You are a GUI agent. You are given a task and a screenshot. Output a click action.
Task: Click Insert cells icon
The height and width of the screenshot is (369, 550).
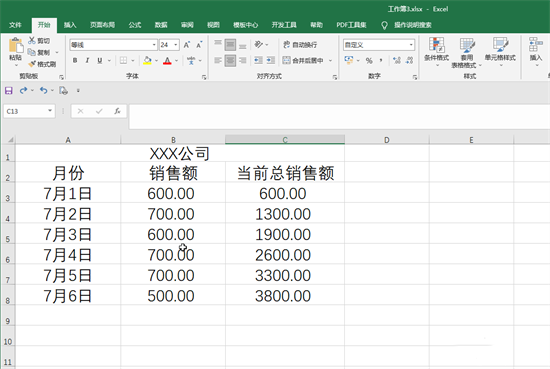(x=536, y=45)
